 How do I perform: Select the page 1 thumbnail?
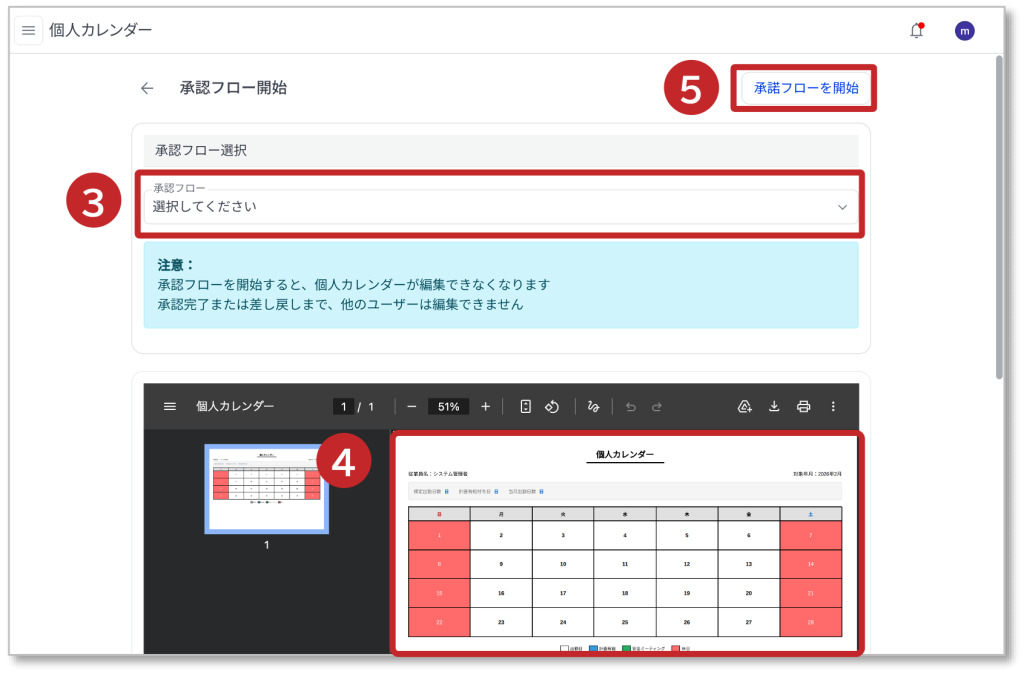click(x=266, y=489)
